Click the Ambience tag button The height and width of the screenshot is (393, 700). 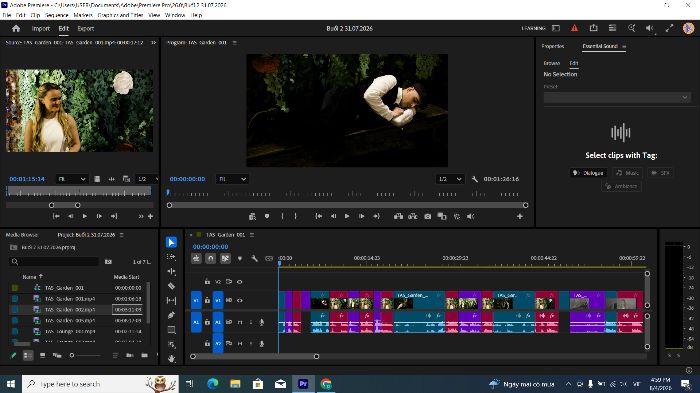point(621,186)
